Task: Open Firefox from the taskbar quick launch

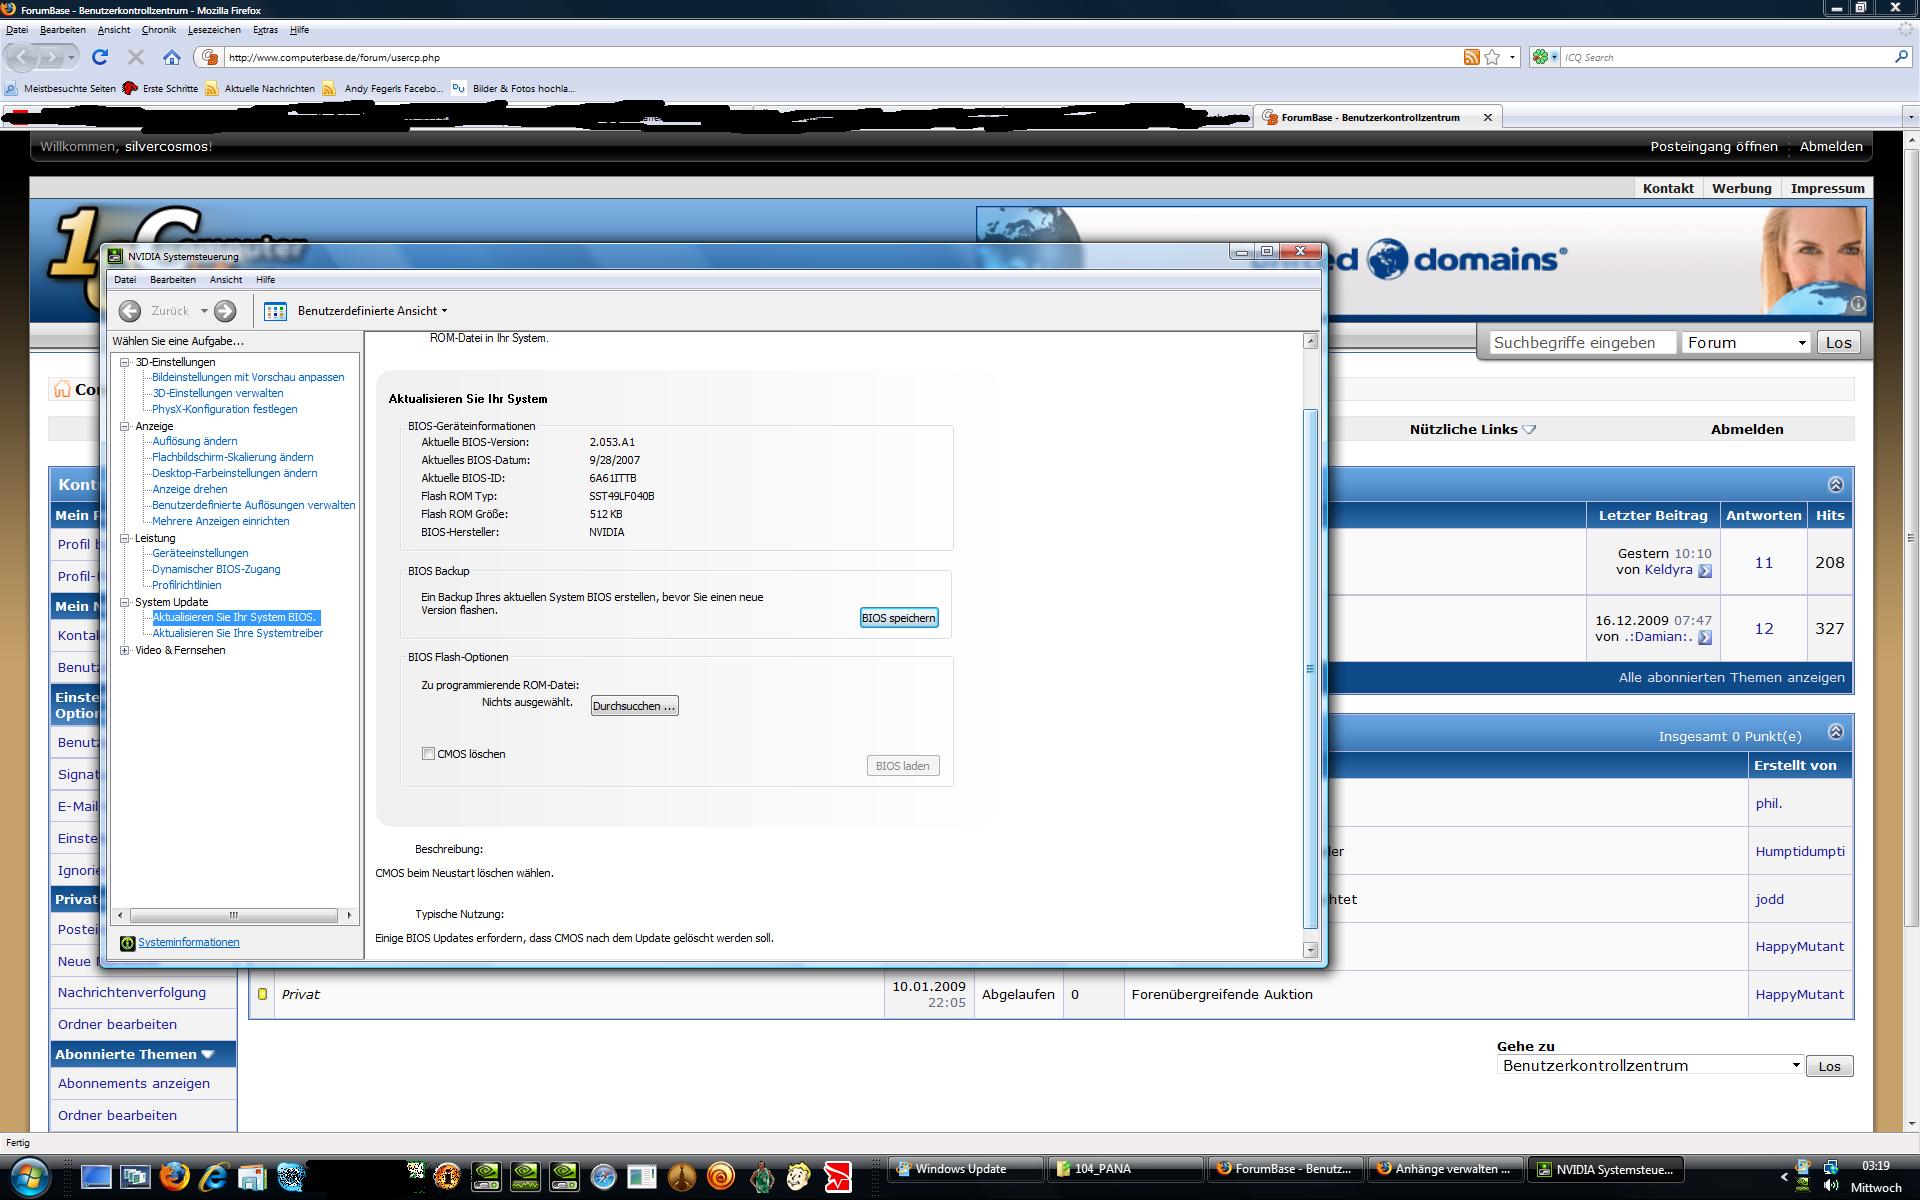Action: 174,1176
